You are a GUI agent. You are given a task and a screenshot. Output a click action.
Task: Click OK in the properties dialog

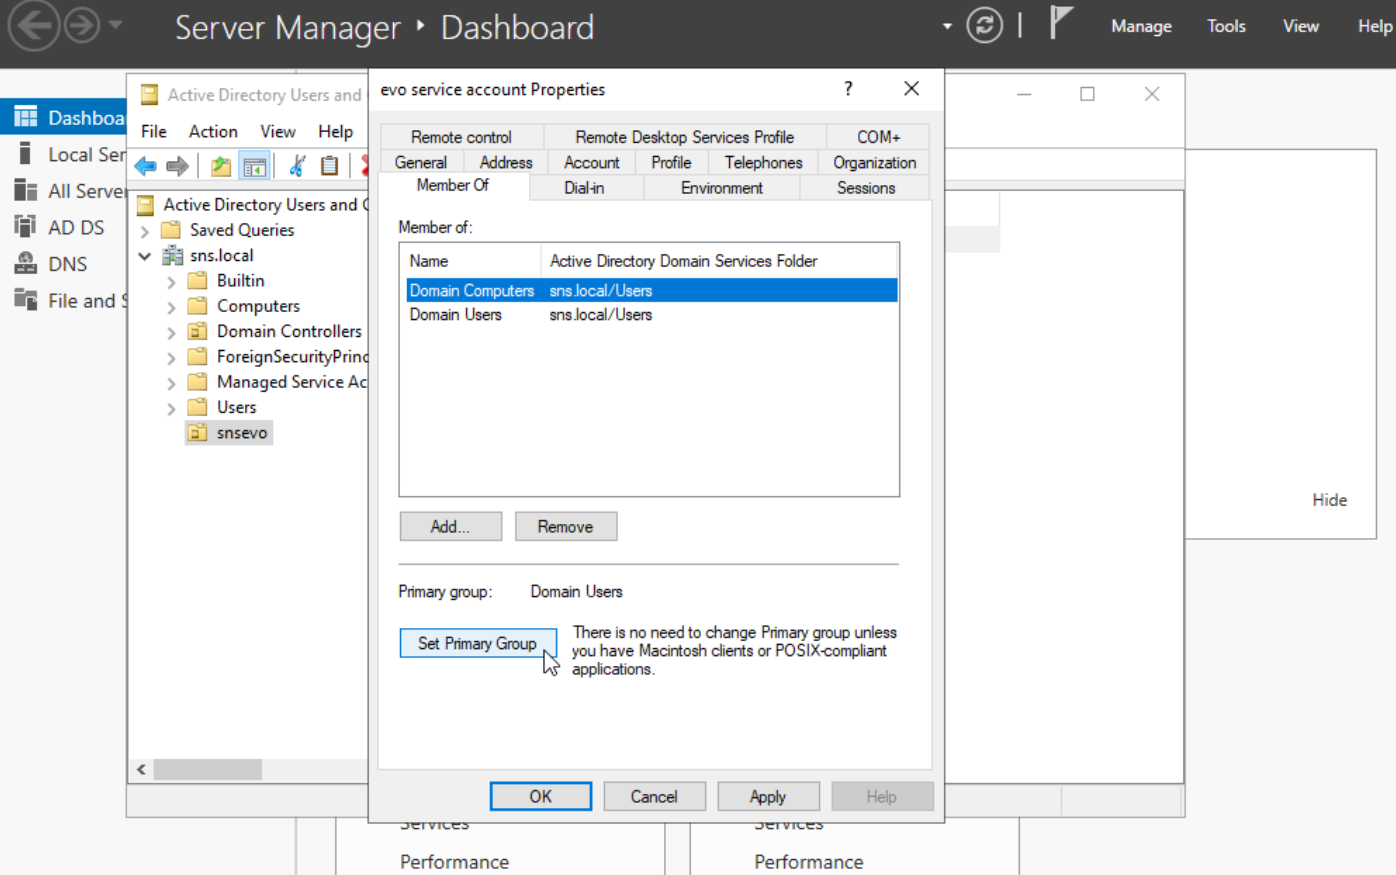point(541,796)
